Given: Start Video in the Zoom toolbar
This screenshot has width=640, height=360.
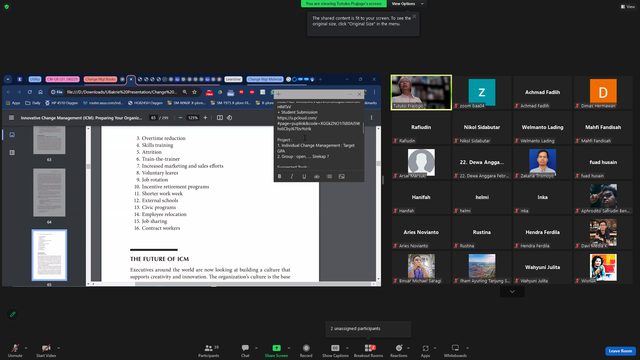Looking at the screenshot, I should click(x=46, y=350).
